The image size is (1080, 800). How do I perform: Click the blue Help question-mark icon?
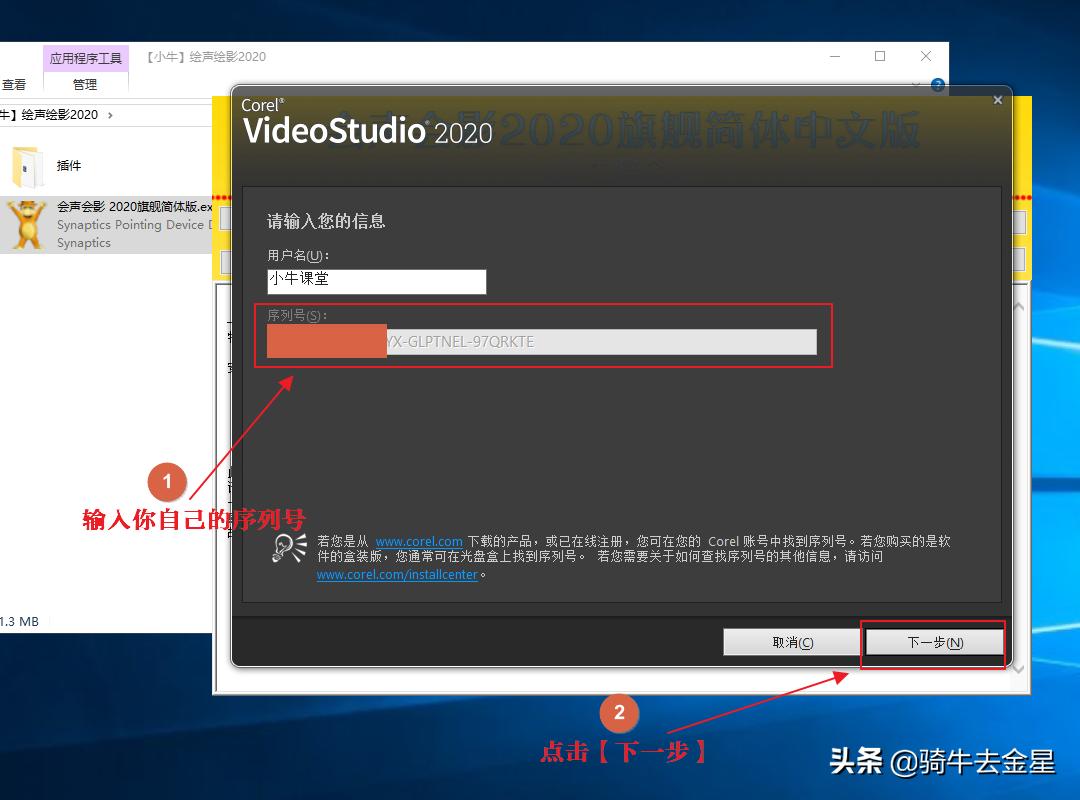tap(937, 85)
